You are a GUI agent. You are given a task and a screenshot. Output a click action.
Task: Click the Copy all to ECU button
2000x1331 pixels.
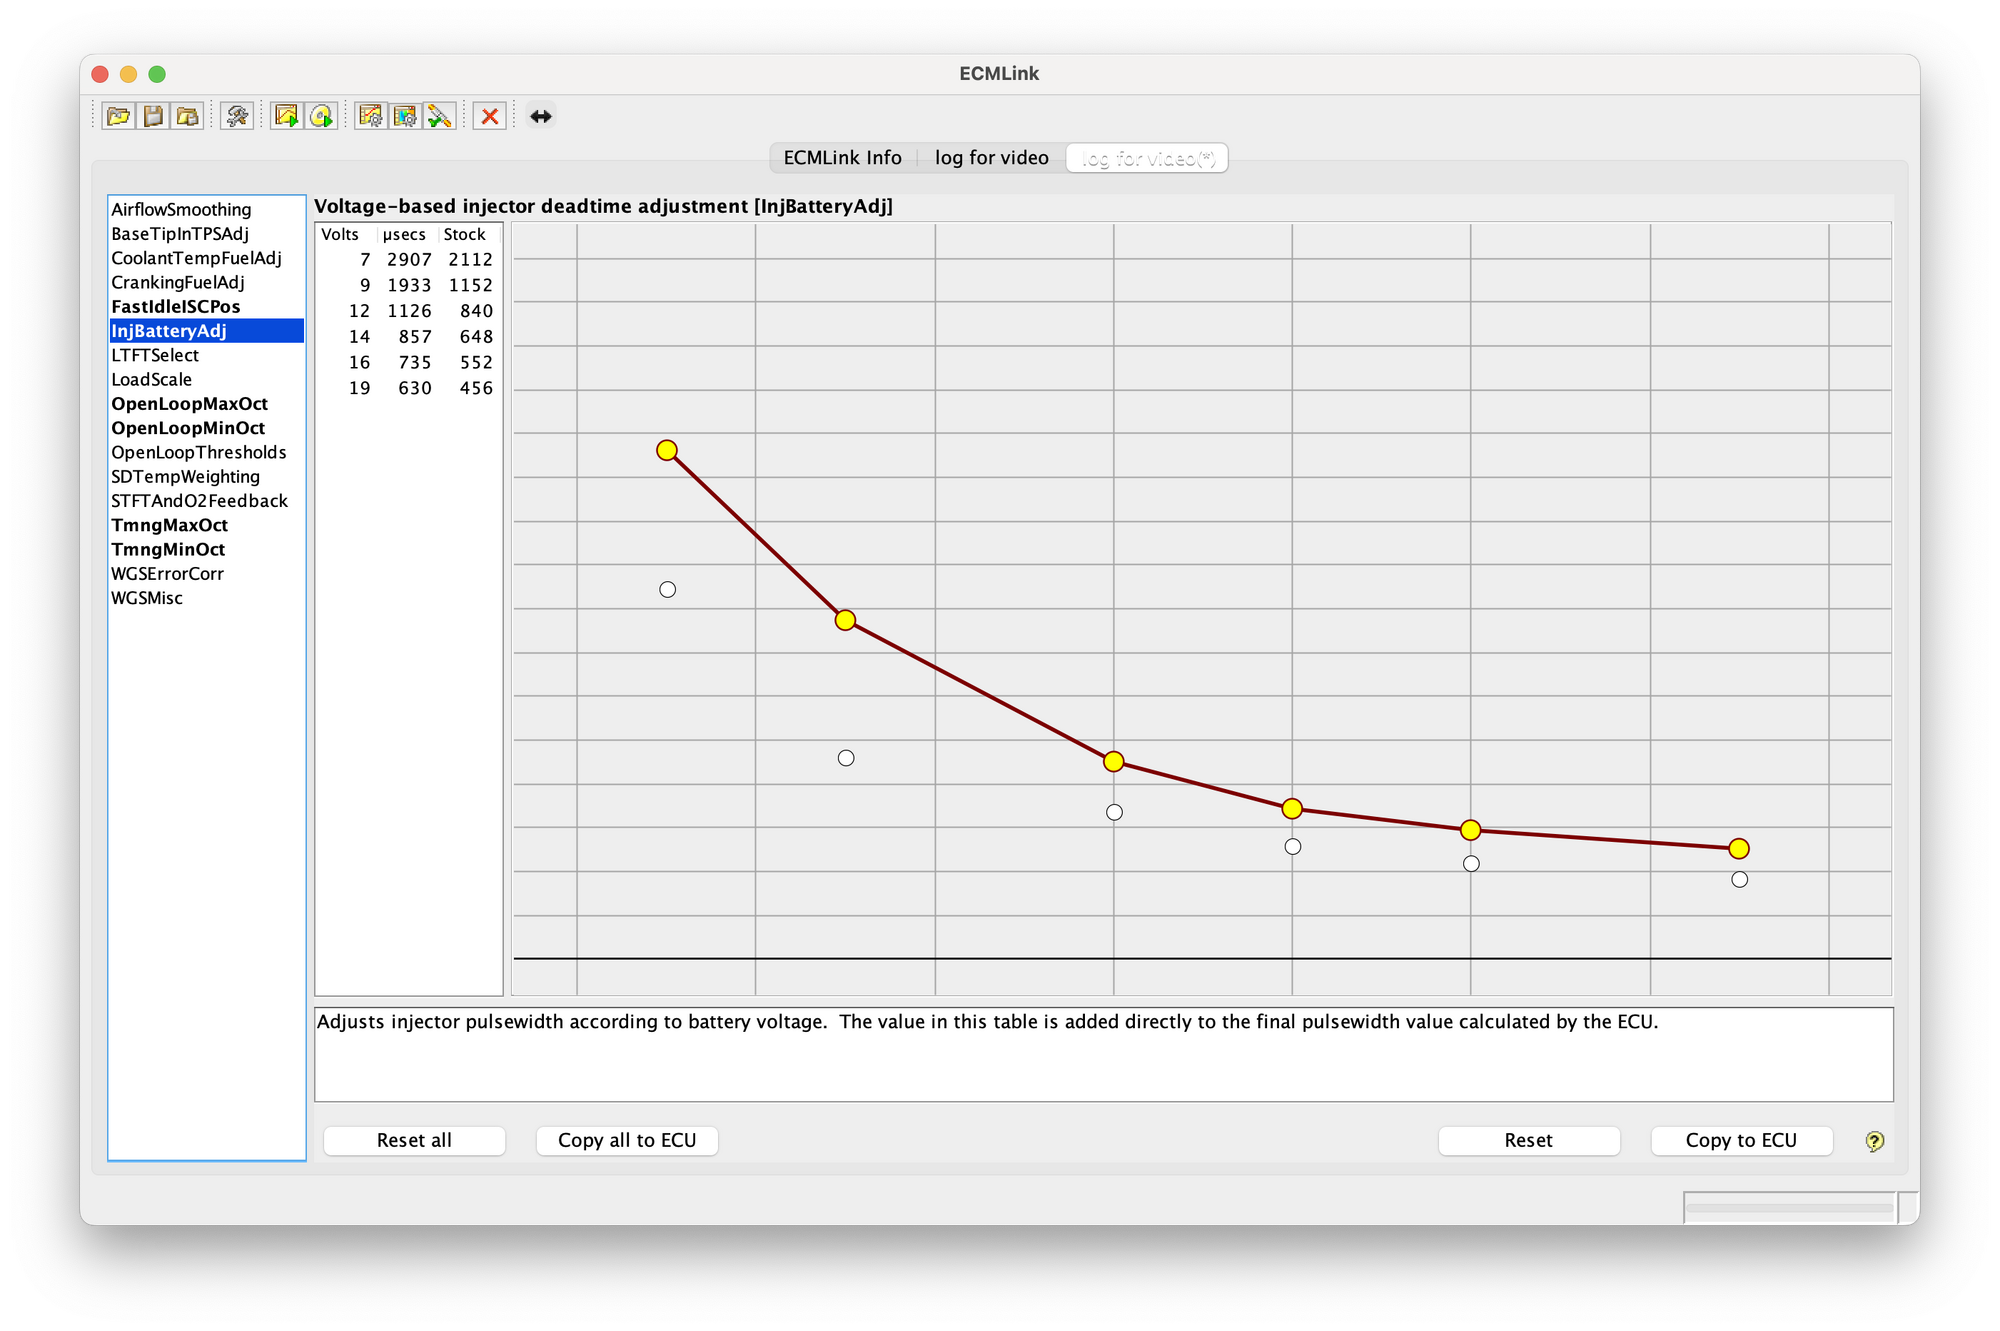(x=627, y=1140)
